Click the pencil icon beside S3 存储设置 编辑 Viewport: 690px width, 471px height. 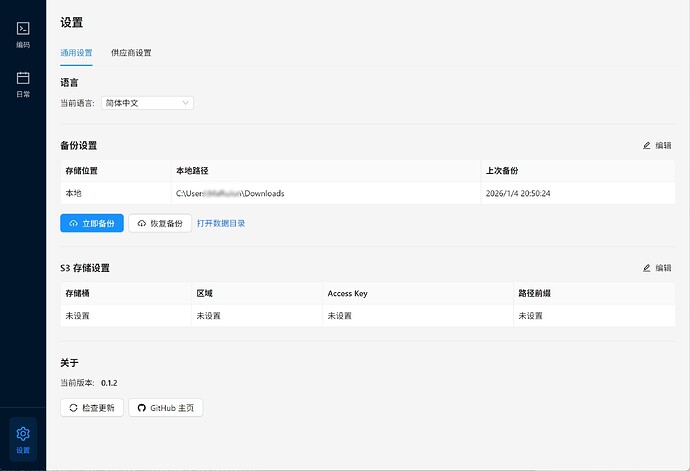646,268
